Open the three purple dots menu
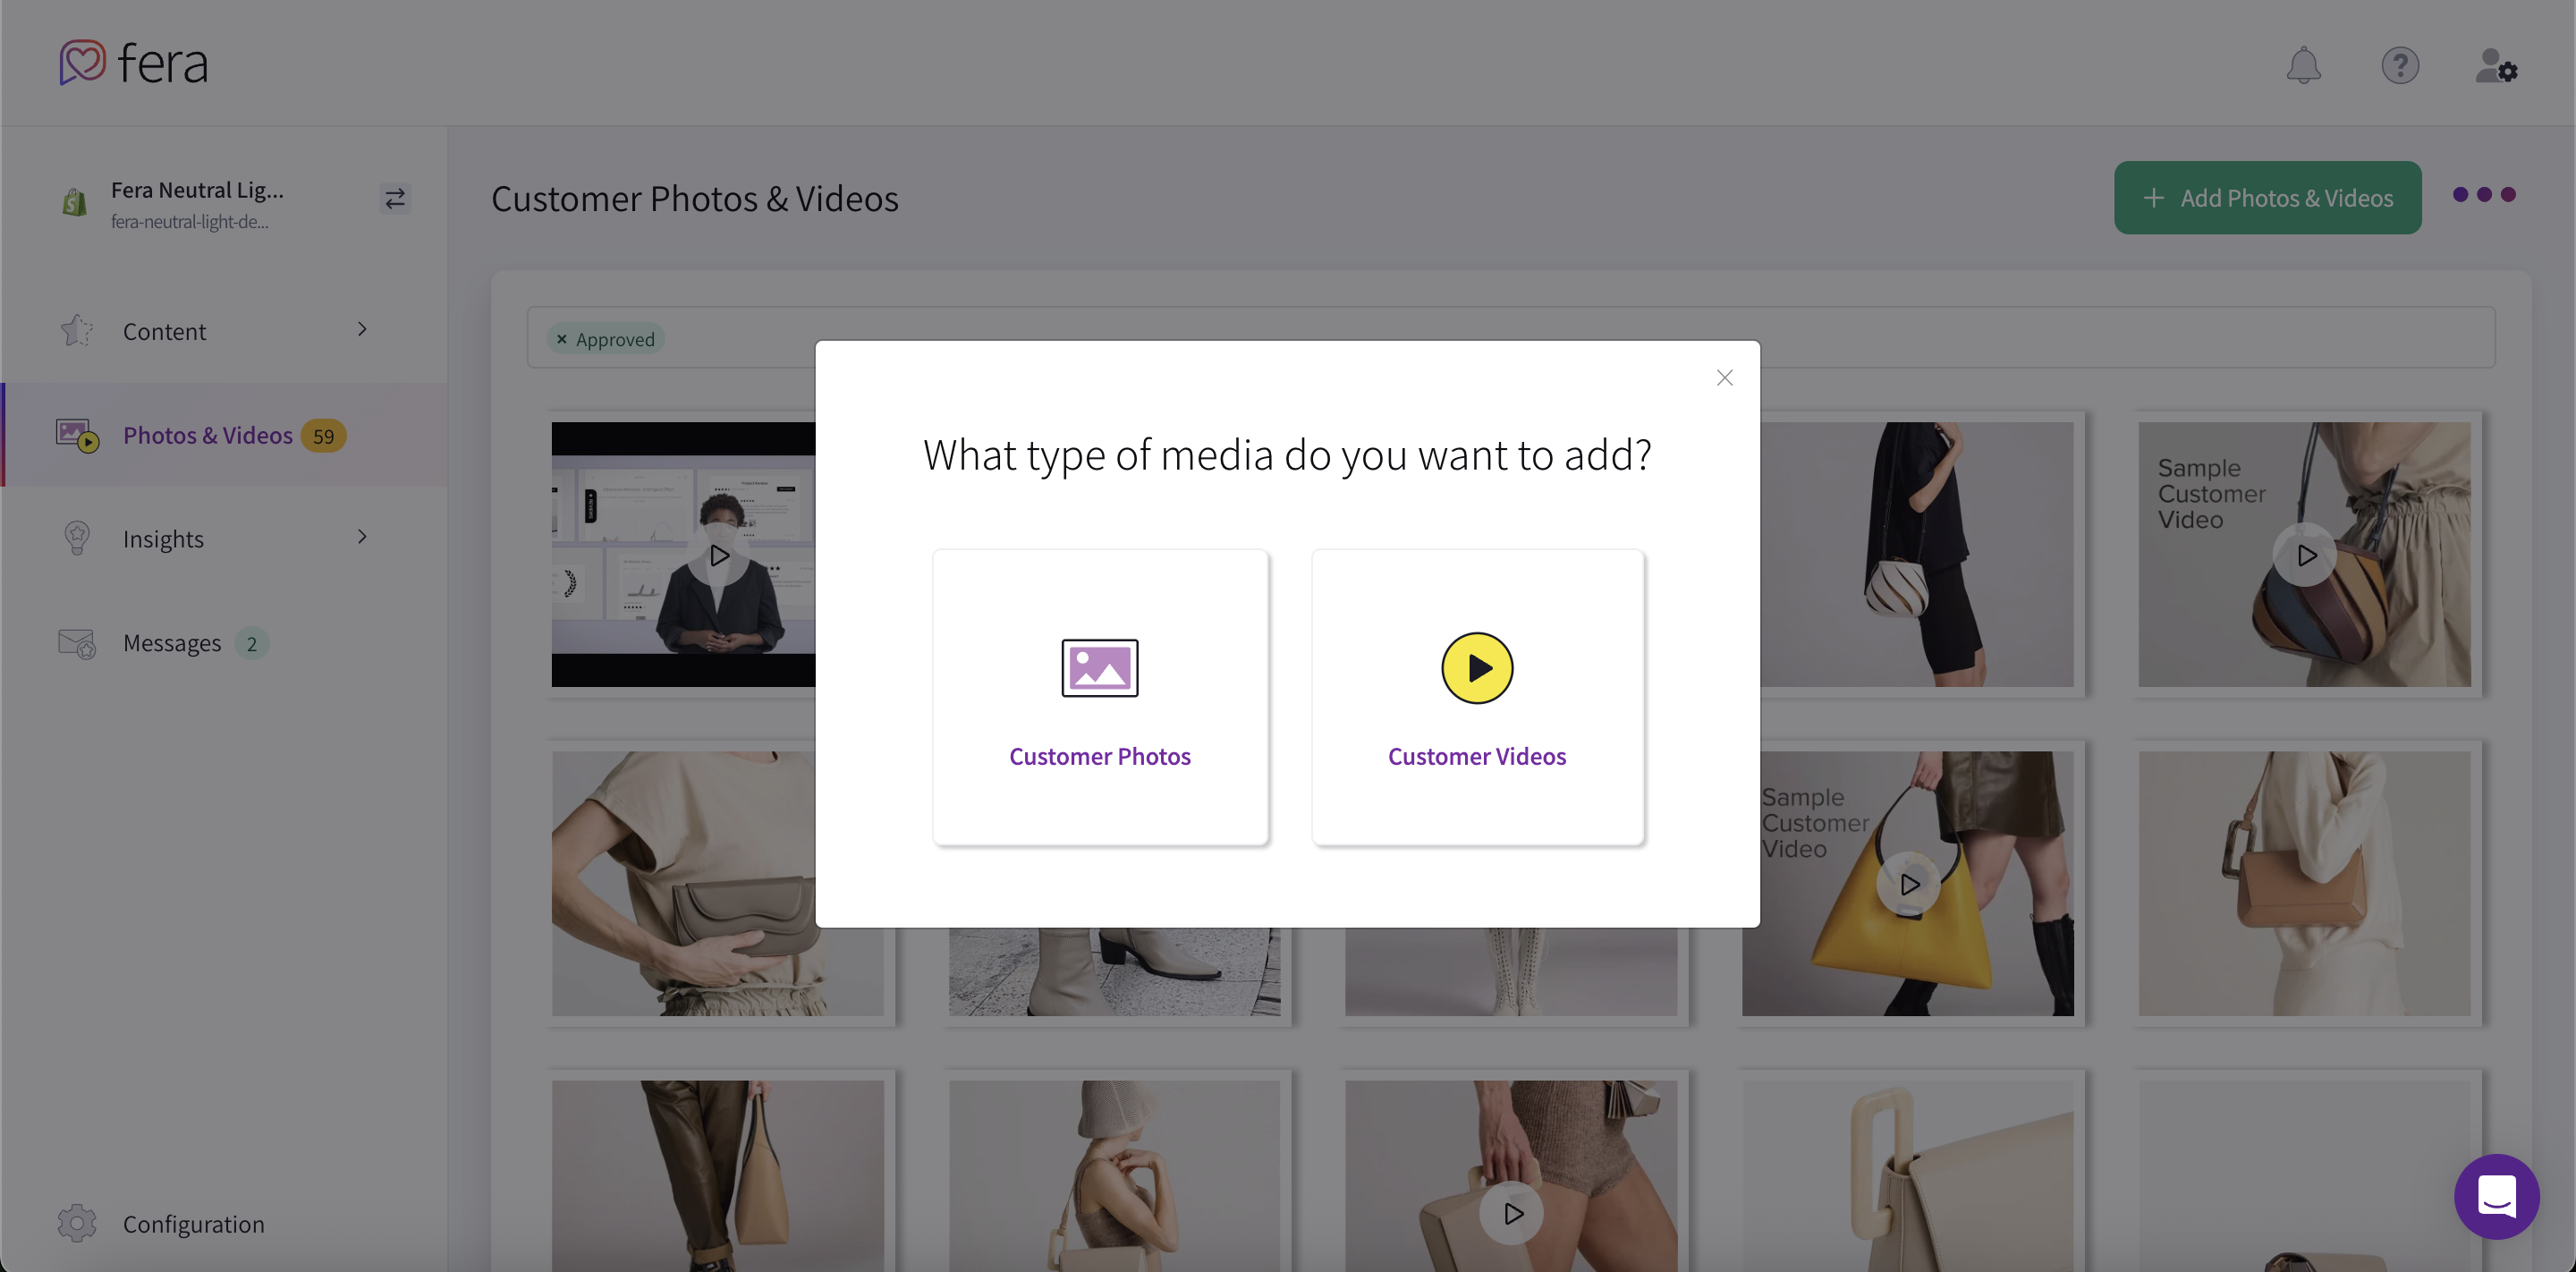The height and width of the screenshot is (1272, 2576). coord(2484,195)
